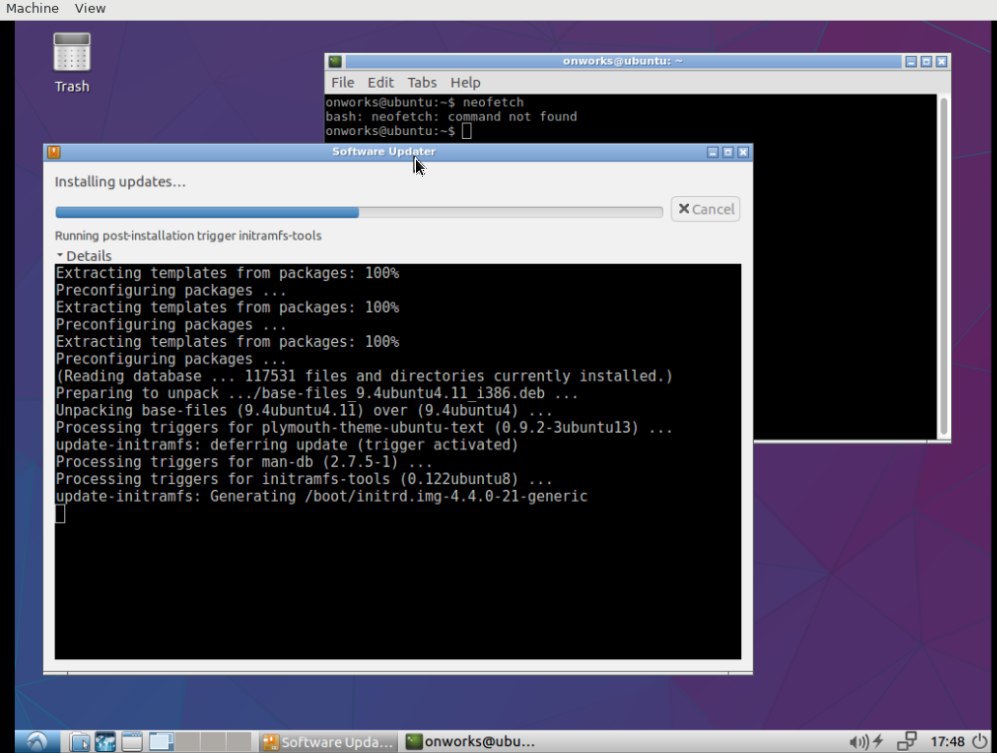Switch to onworks@ubu... taskbar entry
The height and width of the screenshot is (753, 997).
tap(471, 742)
